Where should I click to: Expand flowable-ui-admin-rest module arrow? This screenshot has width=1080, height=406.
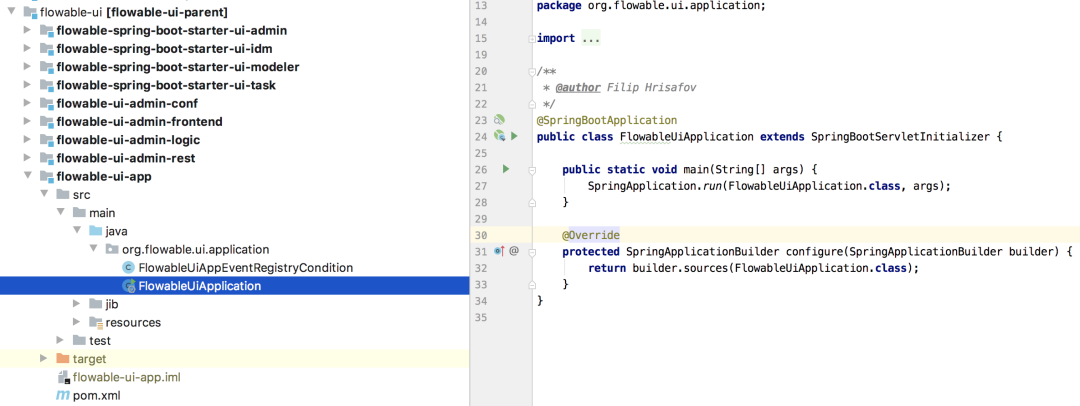[27, 158]
